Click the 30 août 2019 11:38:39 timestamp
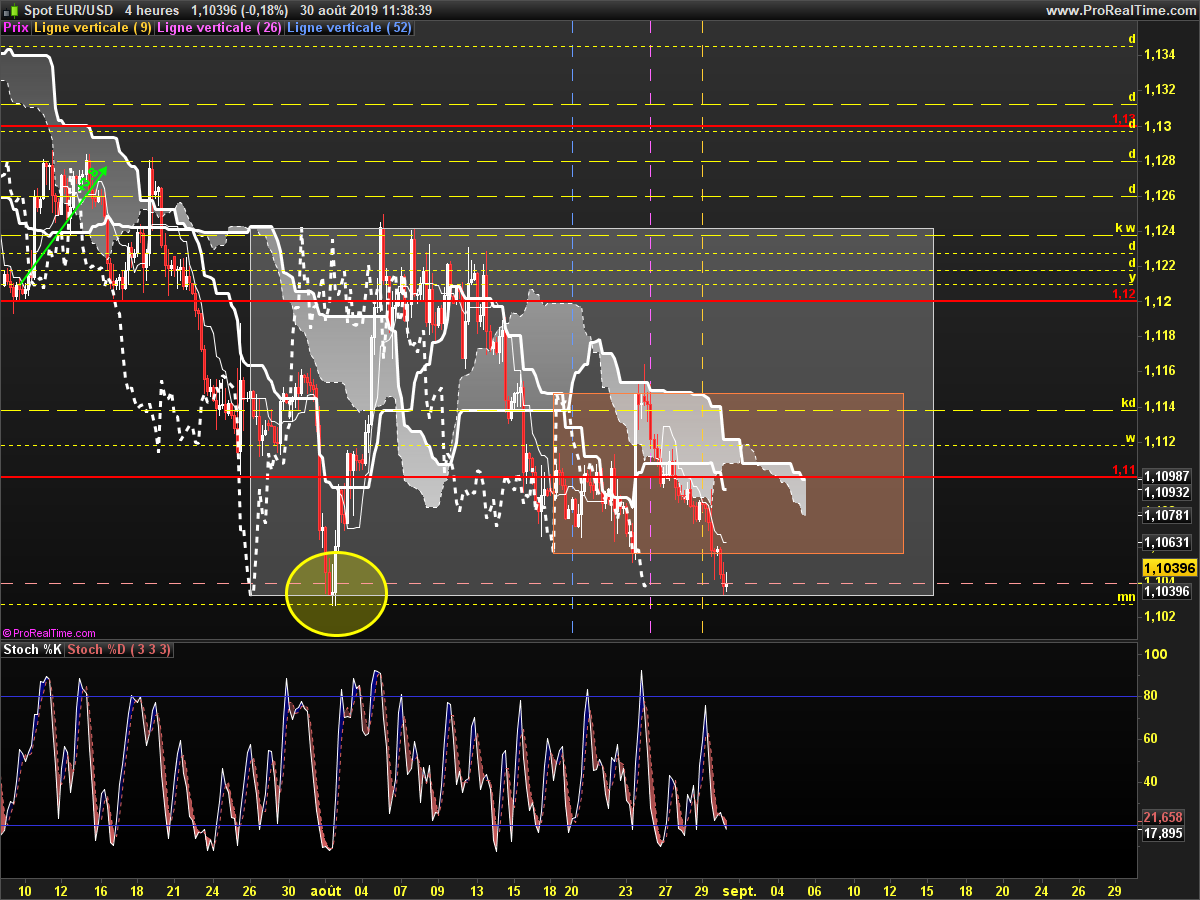1200x900 pixels. [366, 10]
